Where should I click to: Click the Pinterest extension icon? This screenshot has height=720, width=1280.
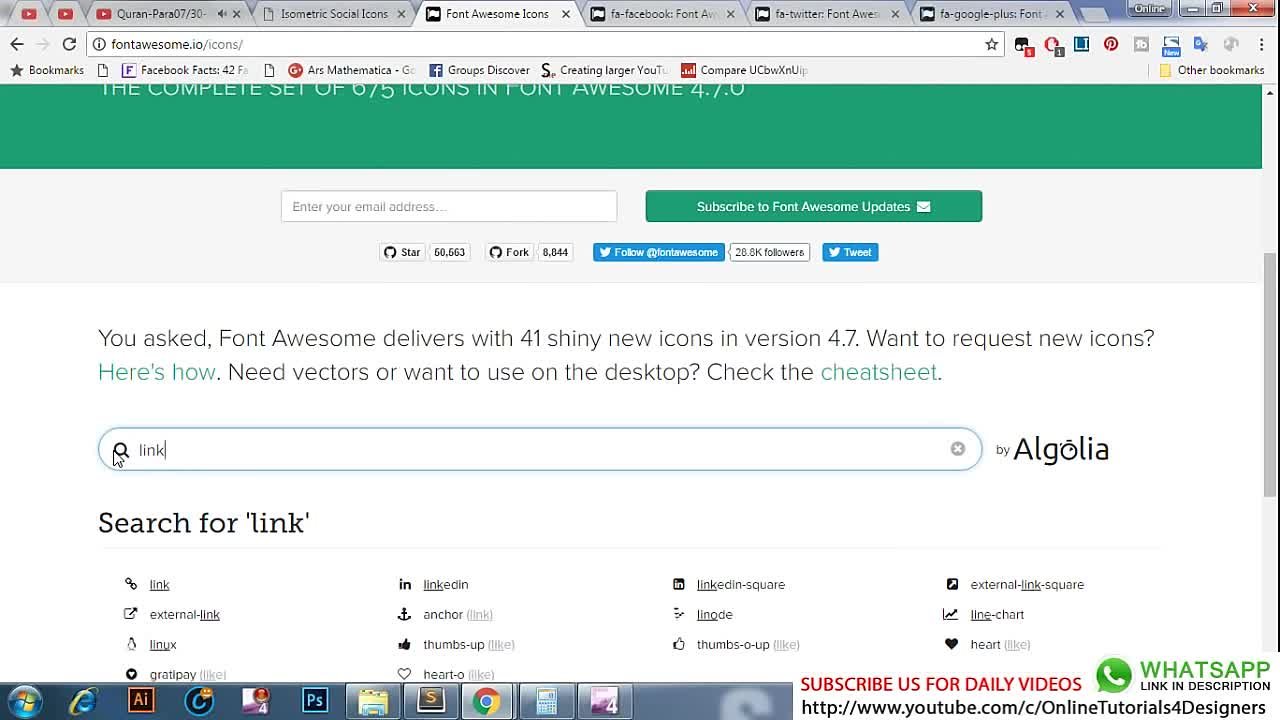pyautogui.click(x=1111, y=44)
